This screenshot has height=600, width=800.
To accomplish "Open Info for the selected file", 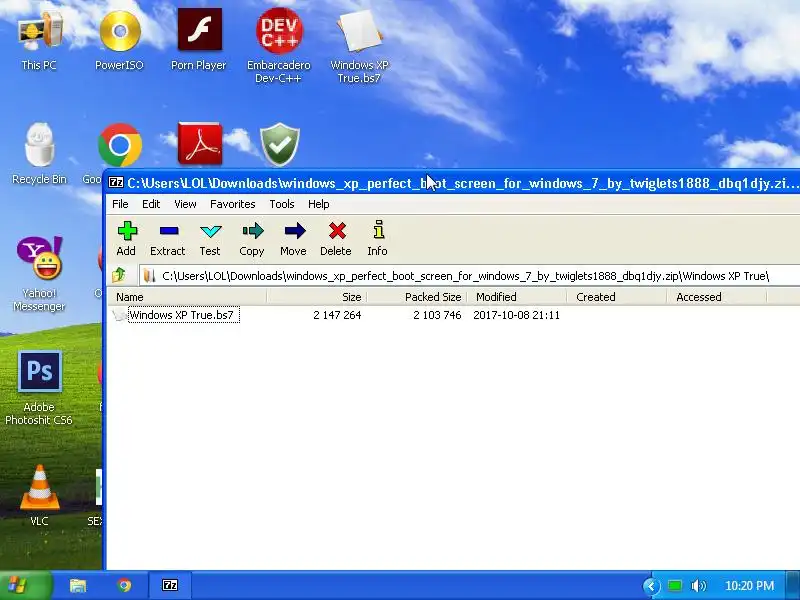I will click(378, 238).
